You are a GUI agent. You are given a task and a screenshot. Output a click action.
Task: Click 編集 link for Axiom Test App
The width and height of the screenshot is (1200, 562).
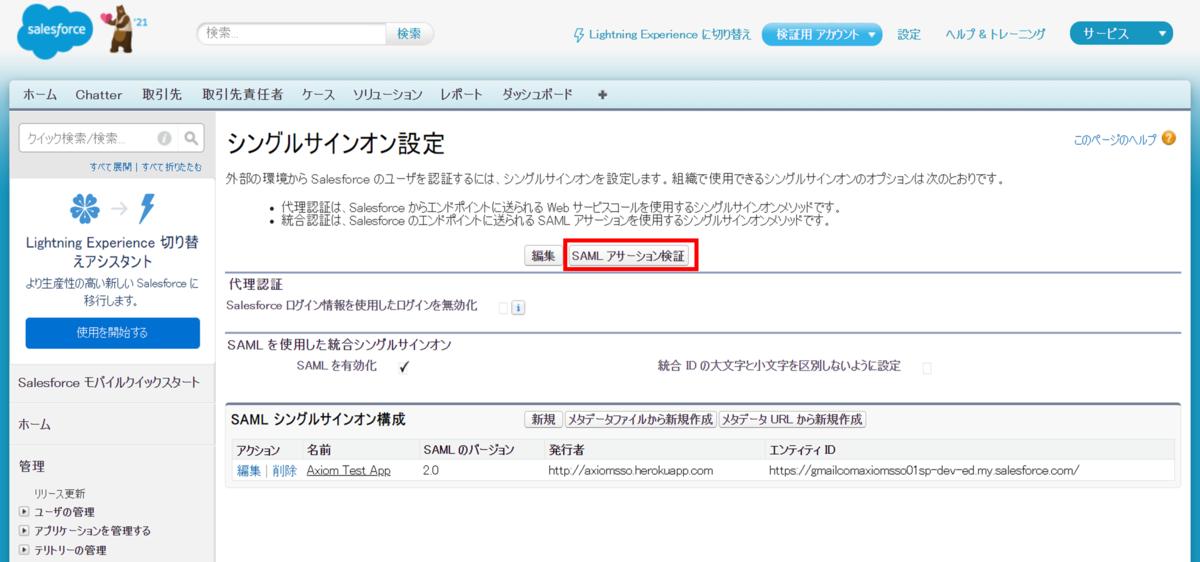coord(248,471)
